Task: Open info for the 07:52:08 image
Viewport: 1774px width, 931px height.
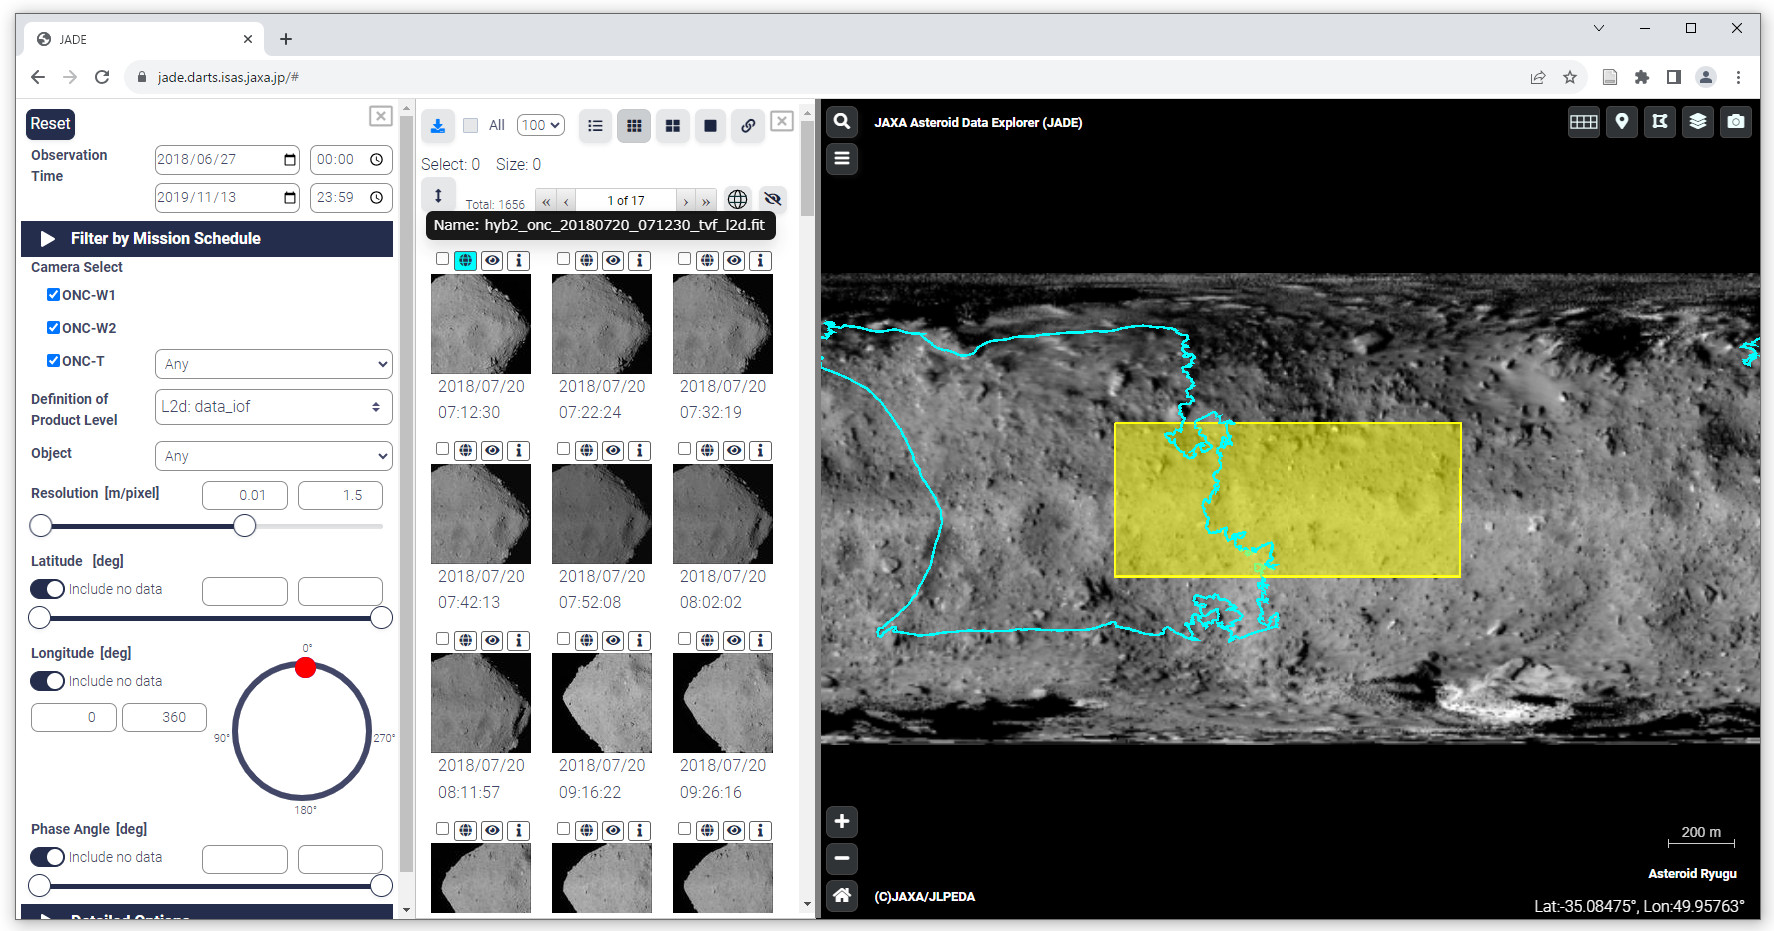Action: pyautogui.click(x=639, y=451)
